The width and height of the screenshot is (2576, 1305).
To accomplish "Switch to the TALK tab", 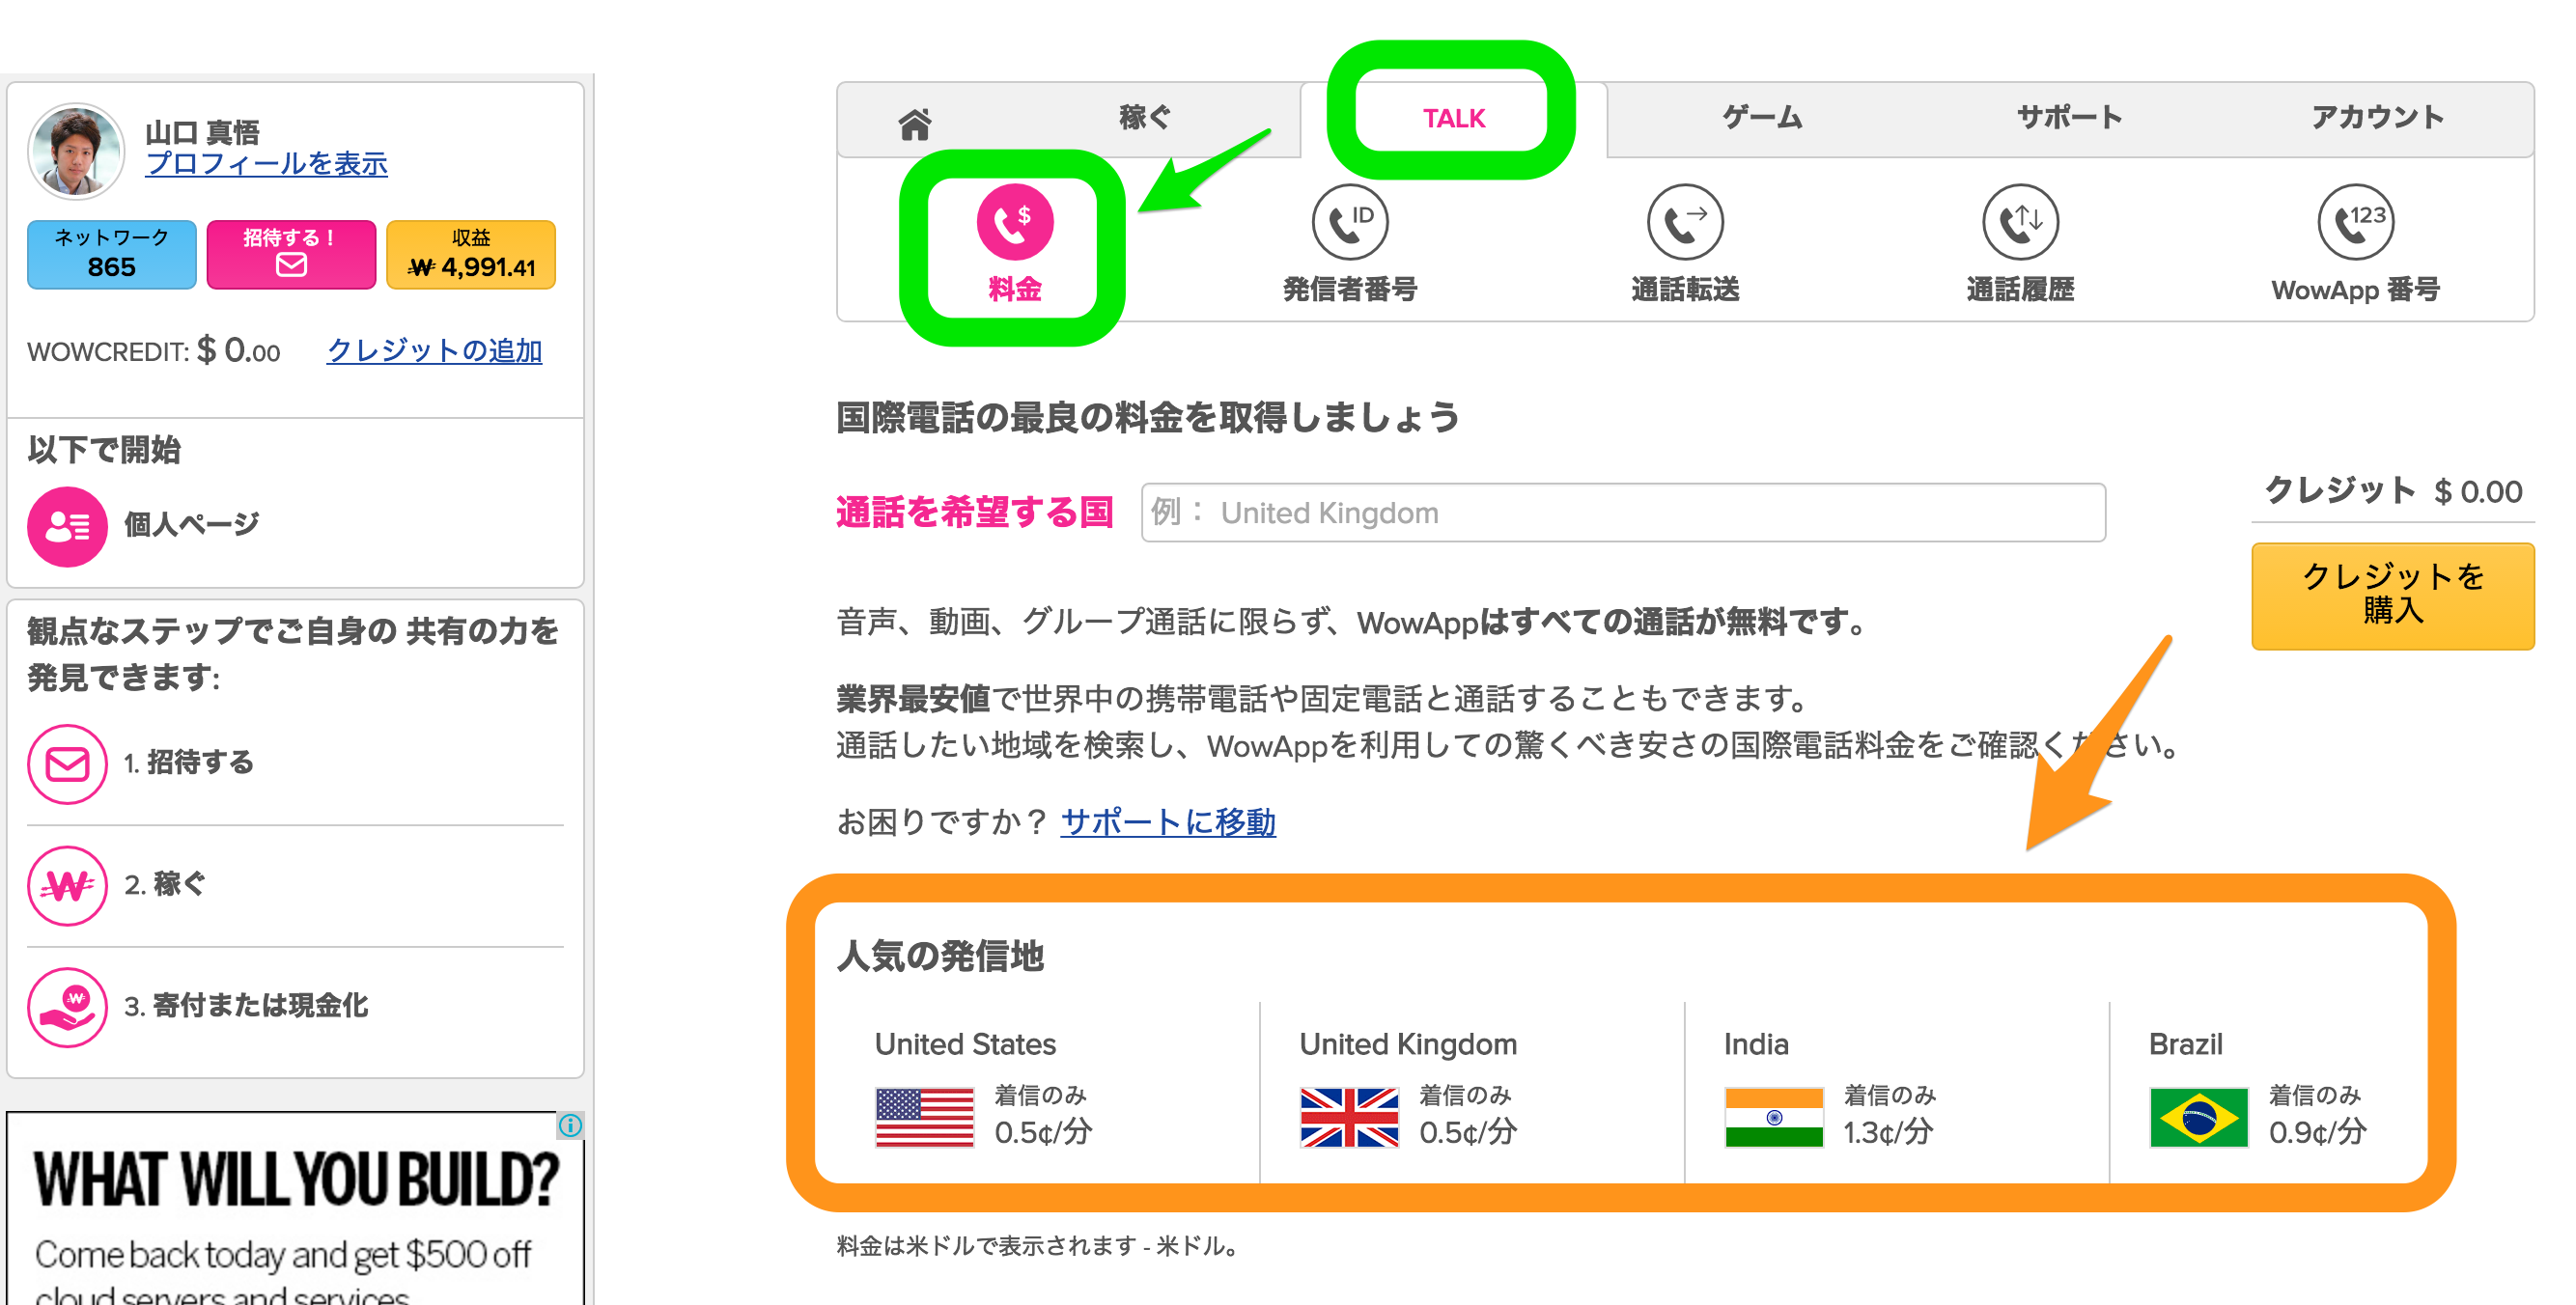I will pyautogui.click(x=1452, y=117).
